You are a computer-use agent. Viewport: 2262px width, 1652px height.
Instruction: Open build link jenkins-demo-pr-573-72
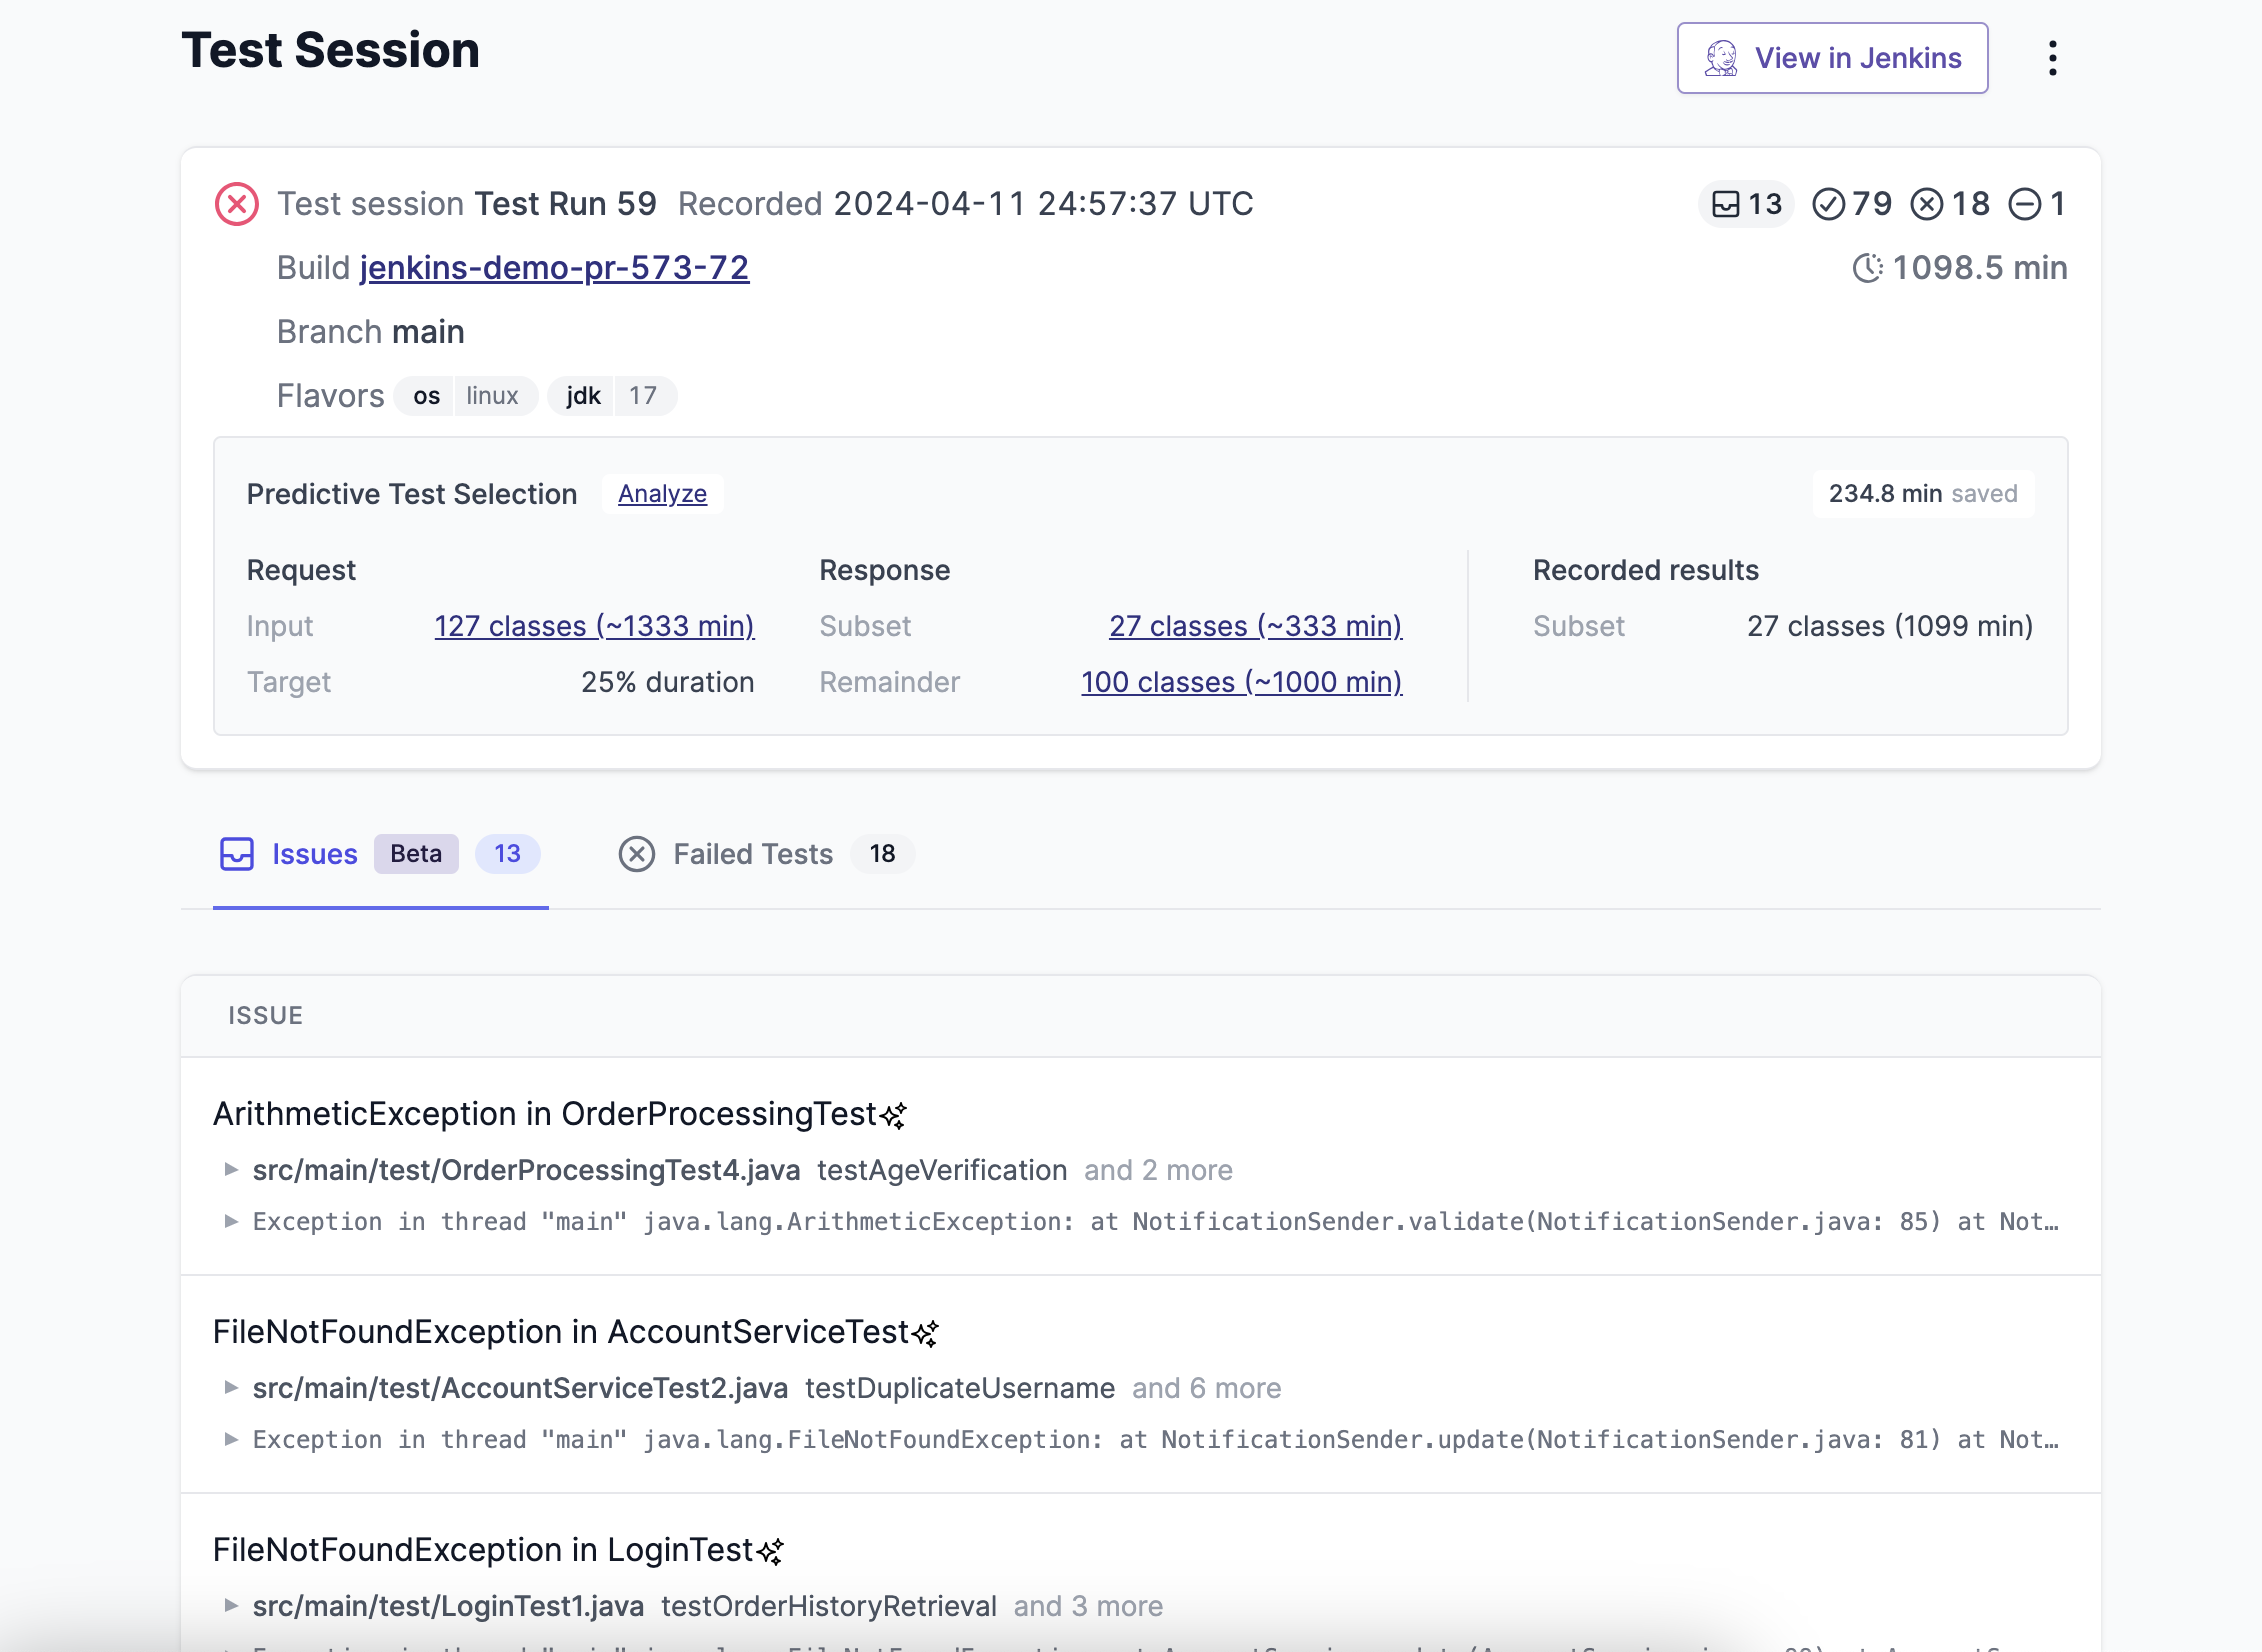554,268
